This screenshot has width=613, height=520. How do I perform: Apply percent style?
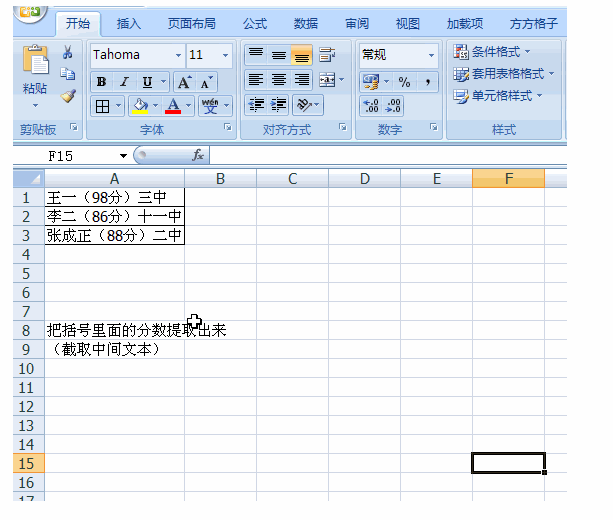pyautogui.click(x=404, y=82)
